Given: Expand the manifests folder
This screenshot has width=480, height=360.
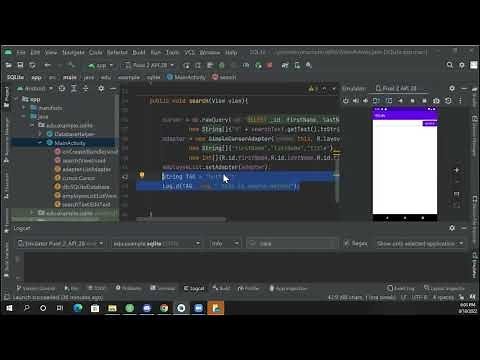Looking at the screenshot, I should (x=24, y=108).
